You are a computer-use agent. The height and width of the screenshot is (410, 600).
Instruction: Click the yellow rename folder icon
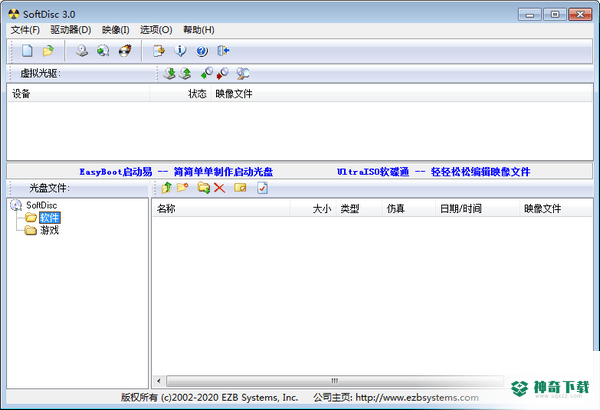[240, 188]
